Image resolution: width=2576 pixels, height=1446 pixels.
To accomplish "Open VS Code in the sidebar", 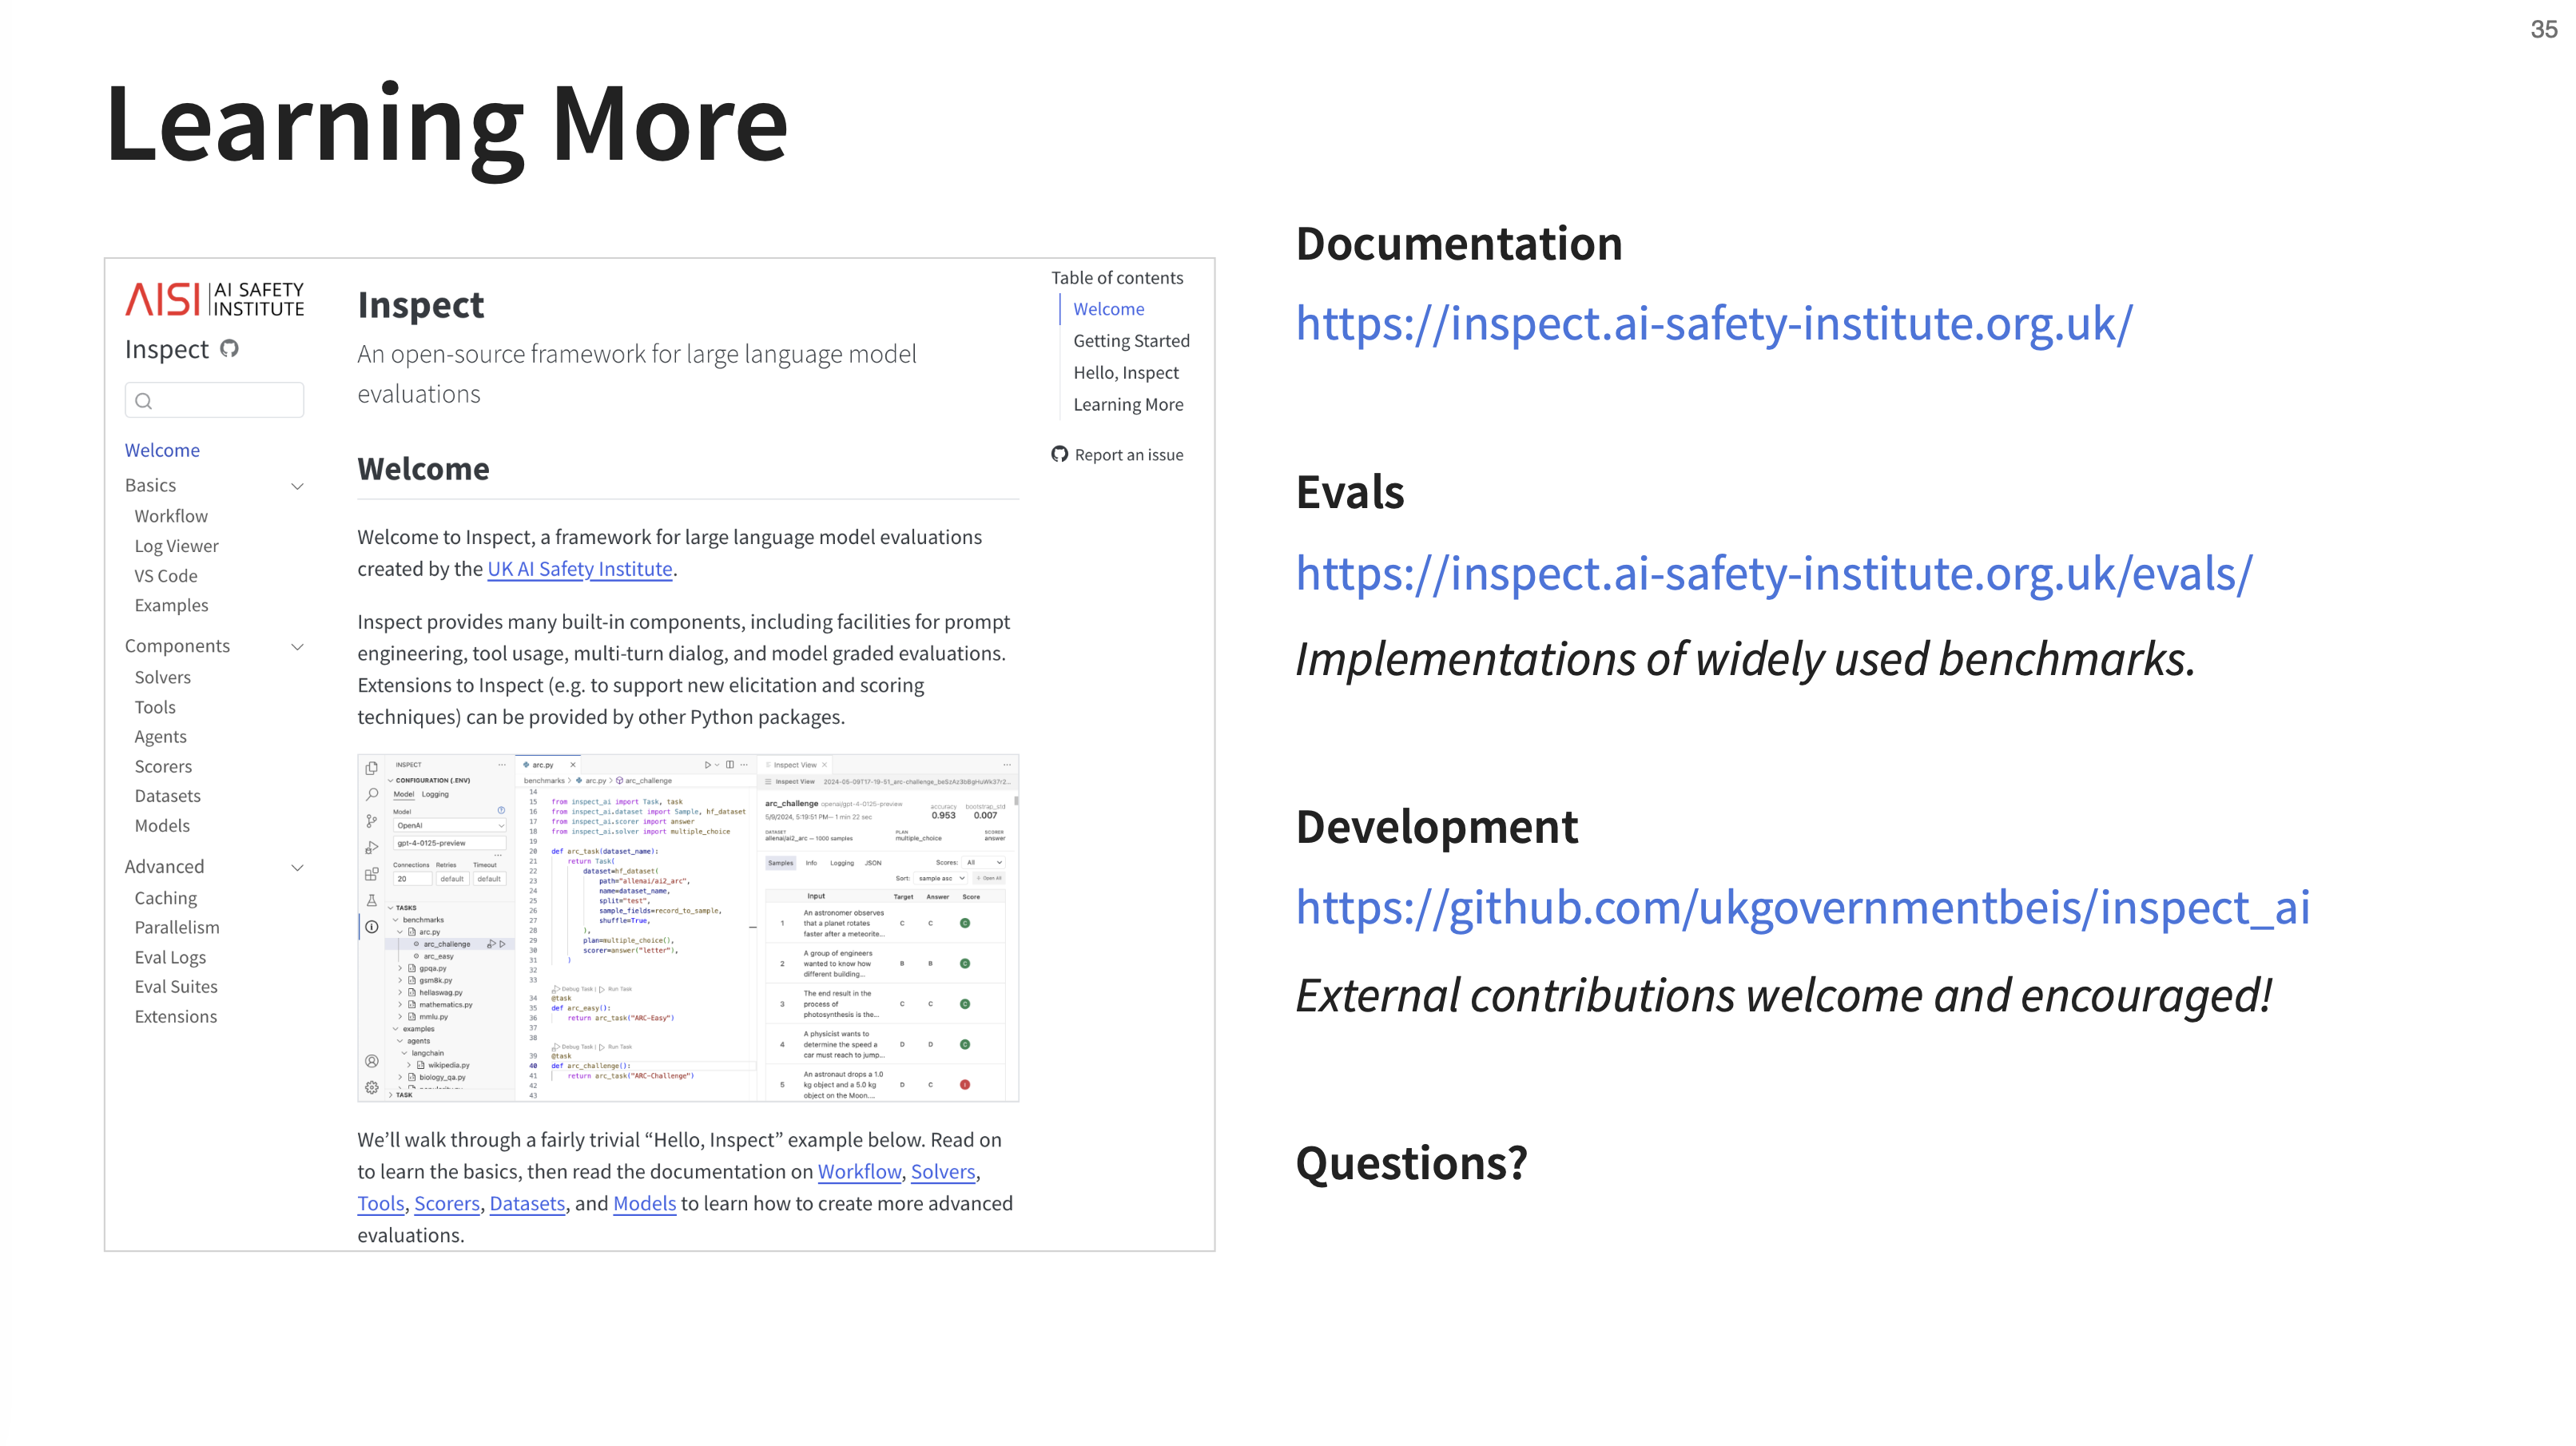I will point(166,576).
